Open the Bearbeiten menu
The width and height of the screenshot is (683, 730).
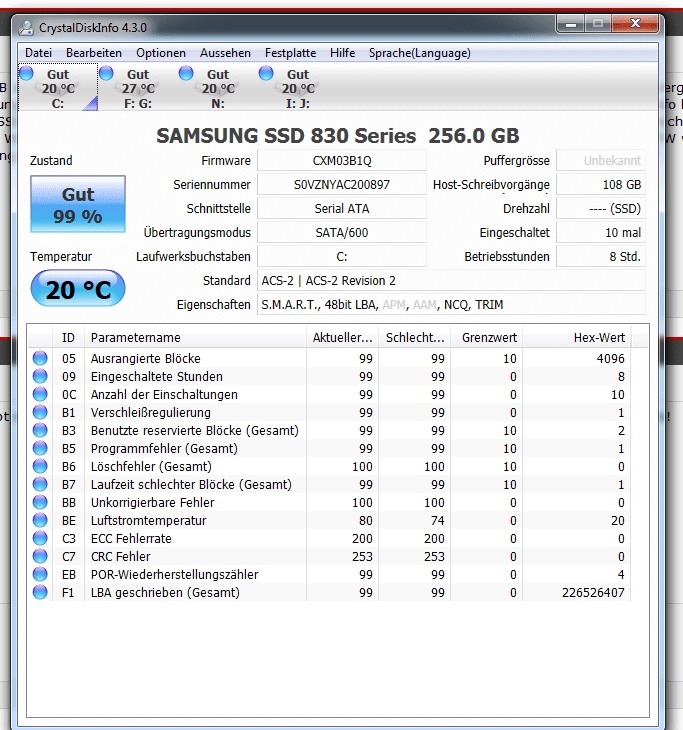94,53
